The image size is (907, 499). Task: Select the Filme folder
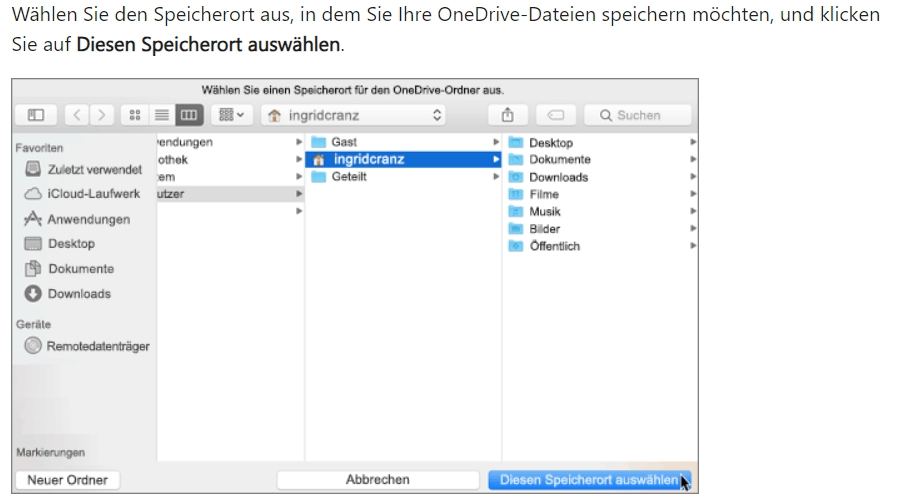pos(601,194)
